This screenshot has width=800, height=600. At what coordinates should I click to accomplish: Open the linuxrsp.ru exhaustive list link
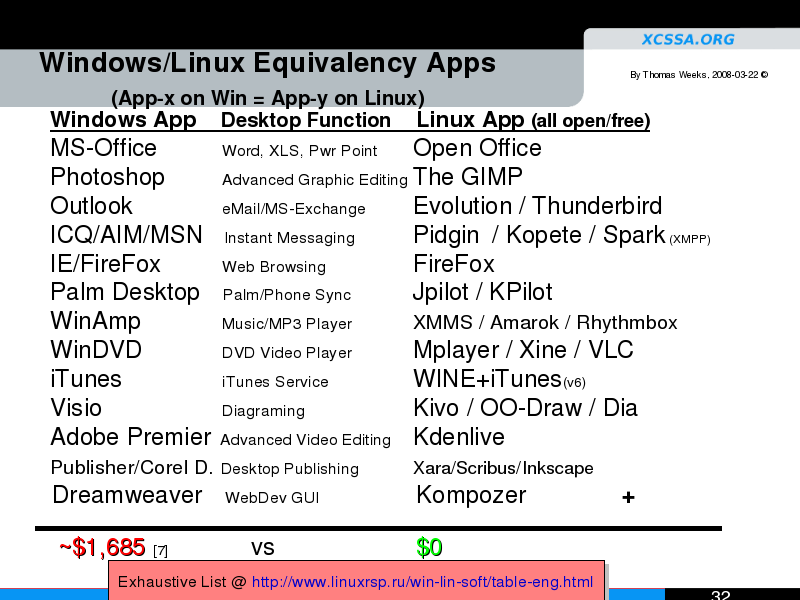(x=422, y=582)
